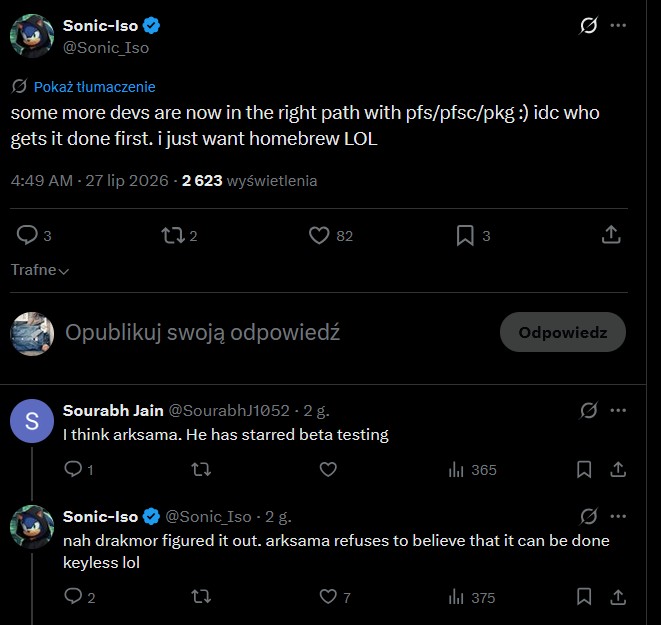Click Grok icon on Sonic-Iso's reply
This screenshot has width=661, height=625.
point(588,516)
